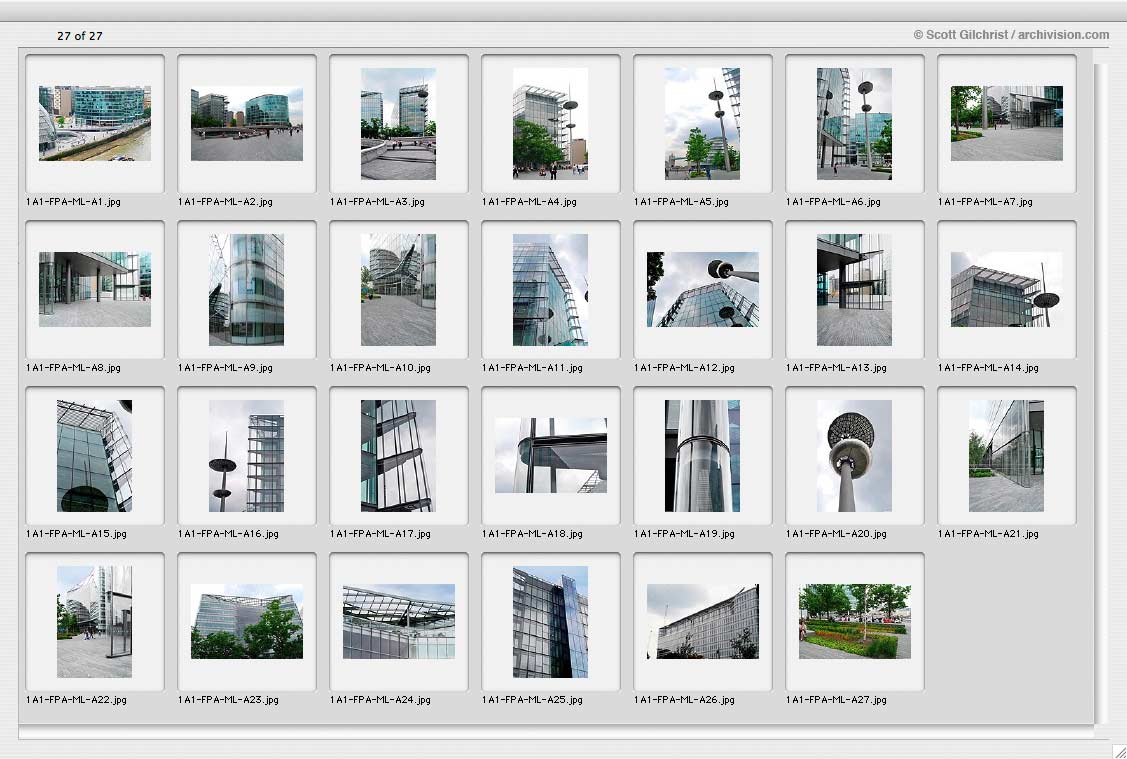Select the thumbnail image for 1A1-FPA-ML-A21.jpg

pos(1006,456)
